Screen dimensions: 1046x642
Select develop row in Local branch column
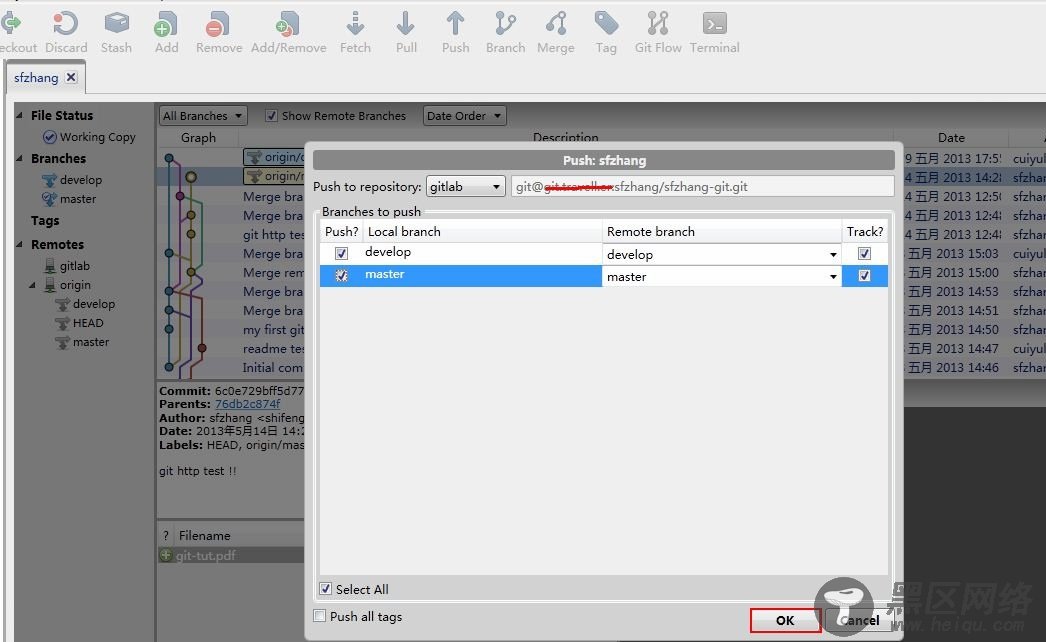click(483, 252)
